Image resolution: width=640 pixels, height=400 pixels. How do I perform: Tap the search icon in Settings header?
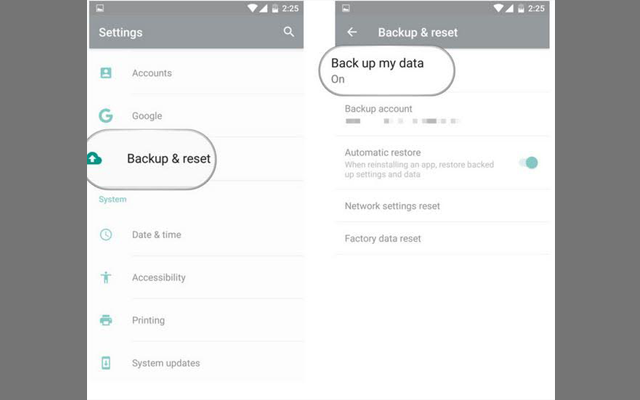[289, 32]
